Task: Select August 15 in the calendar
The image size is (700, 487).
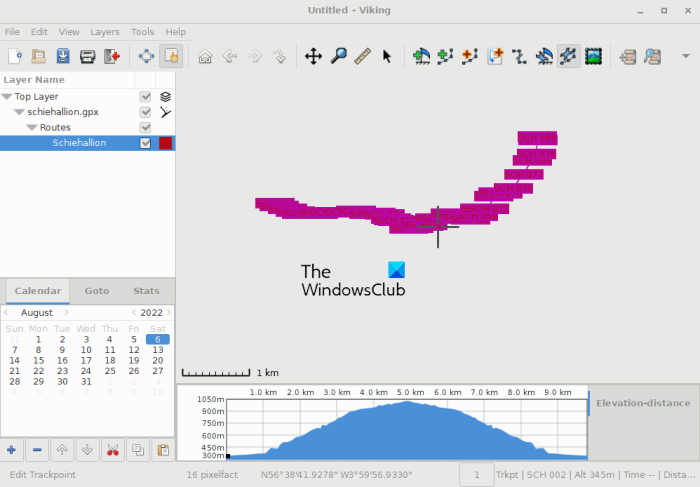Action: (38, 360)
